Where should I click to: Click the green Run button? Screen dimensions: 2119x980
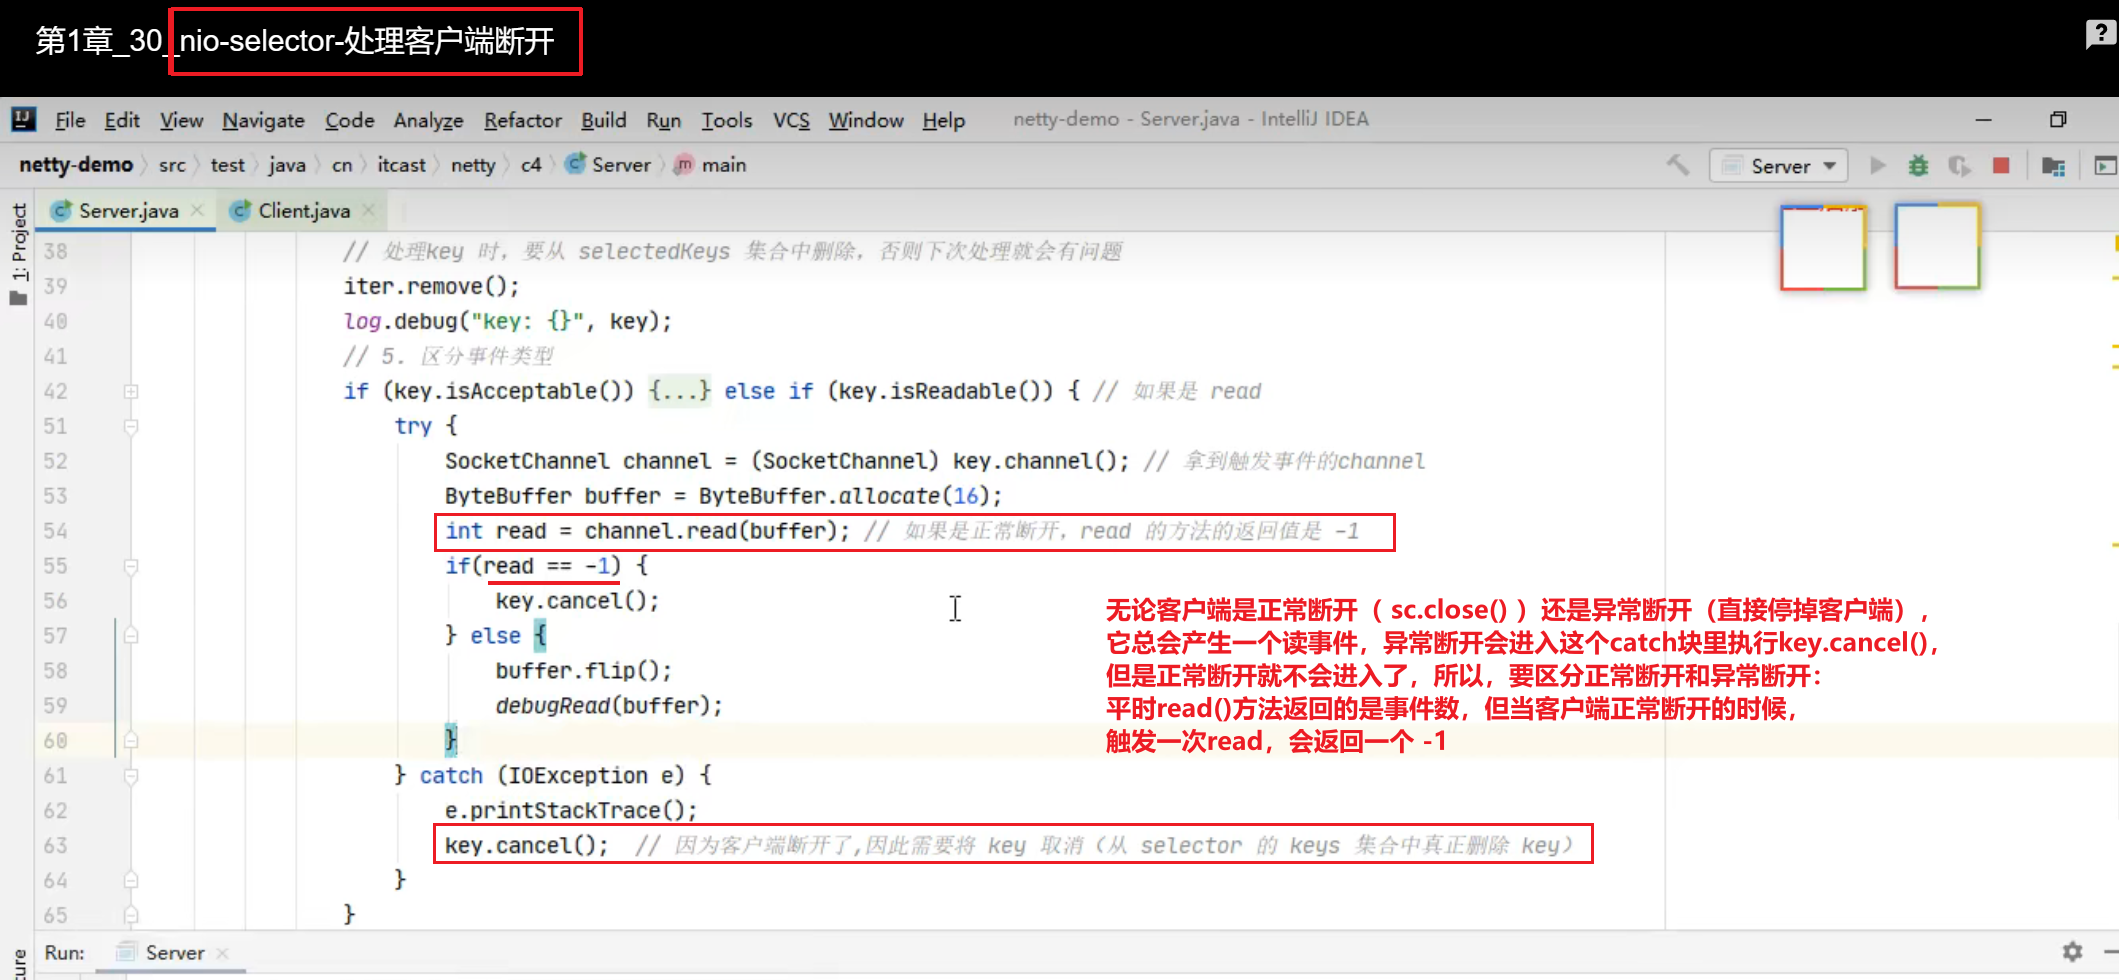(1877, 165)
